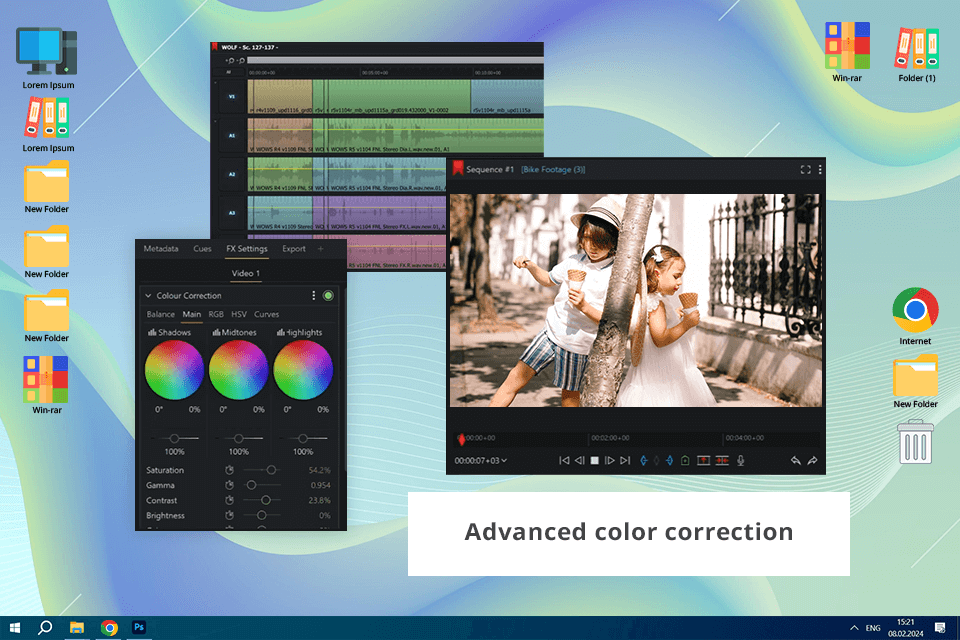This screenshot has height=640, width=960.
Task: Toggle the green Colour Correction enable button
Action: click(328, 296)
